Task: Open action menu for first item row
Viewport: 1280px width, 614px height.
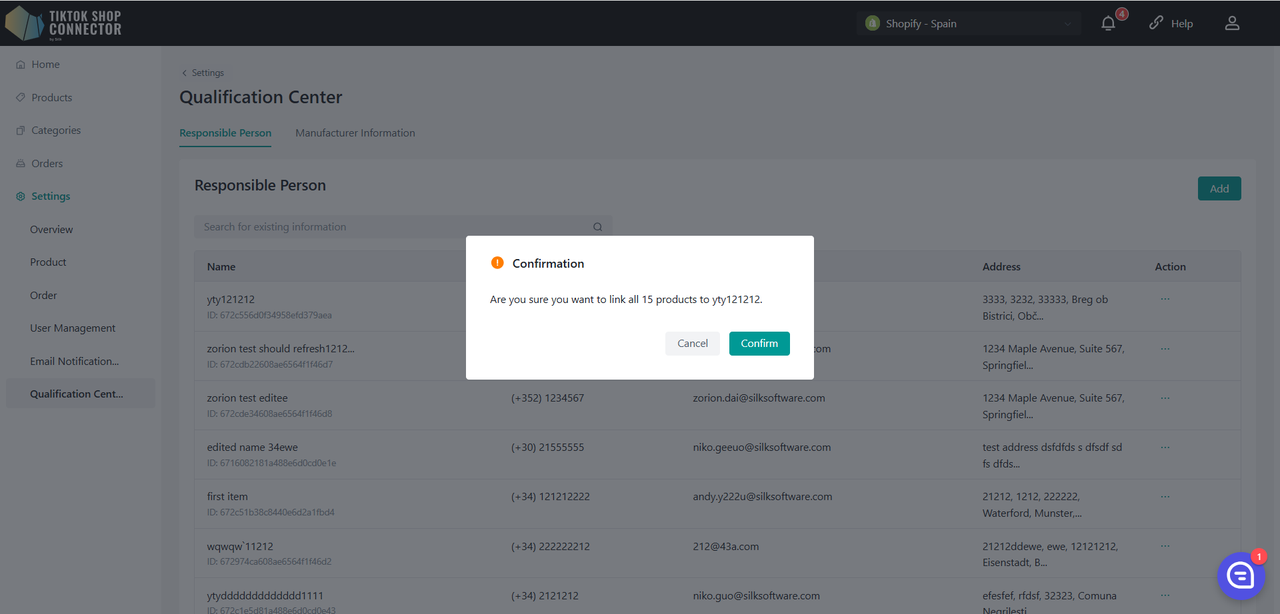Action: 1165,496
